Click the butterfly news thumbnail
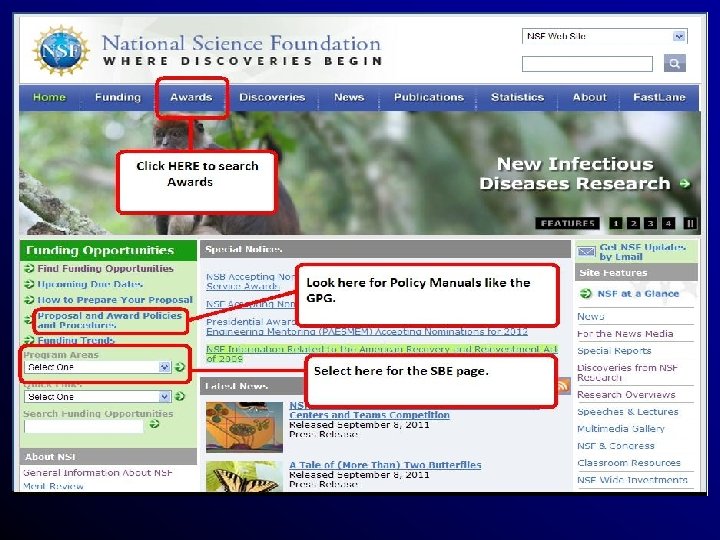Image resolution: width=720 pixels, height=540 pixels. click(244, 477)
